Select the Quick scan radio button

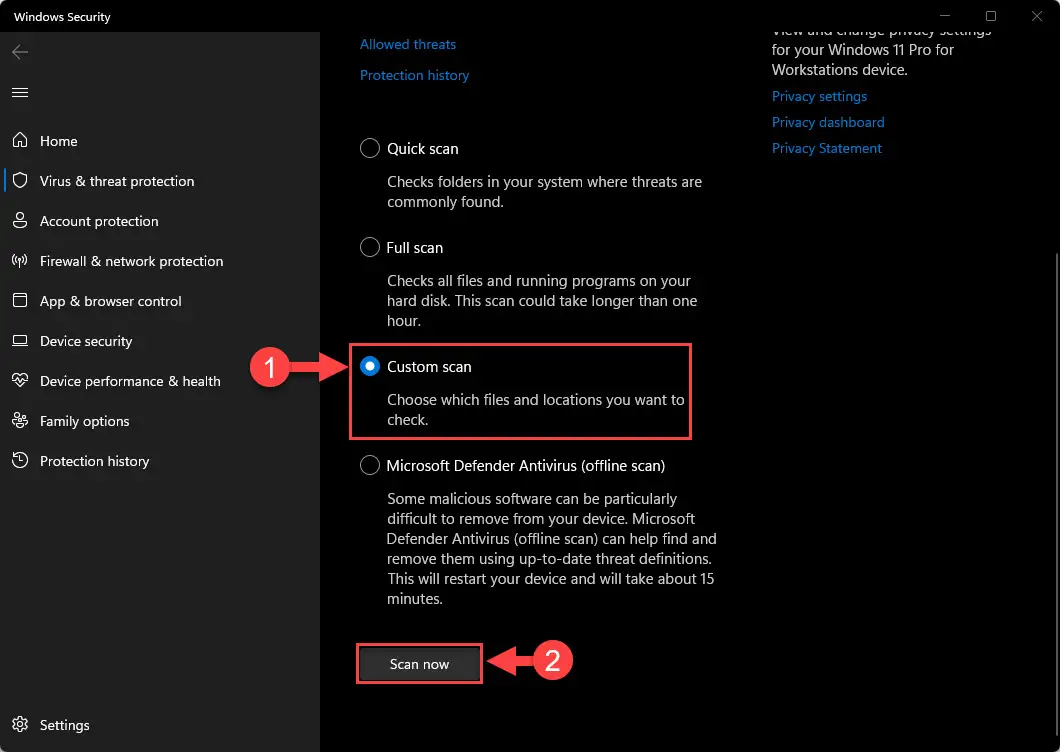[370, 148]
